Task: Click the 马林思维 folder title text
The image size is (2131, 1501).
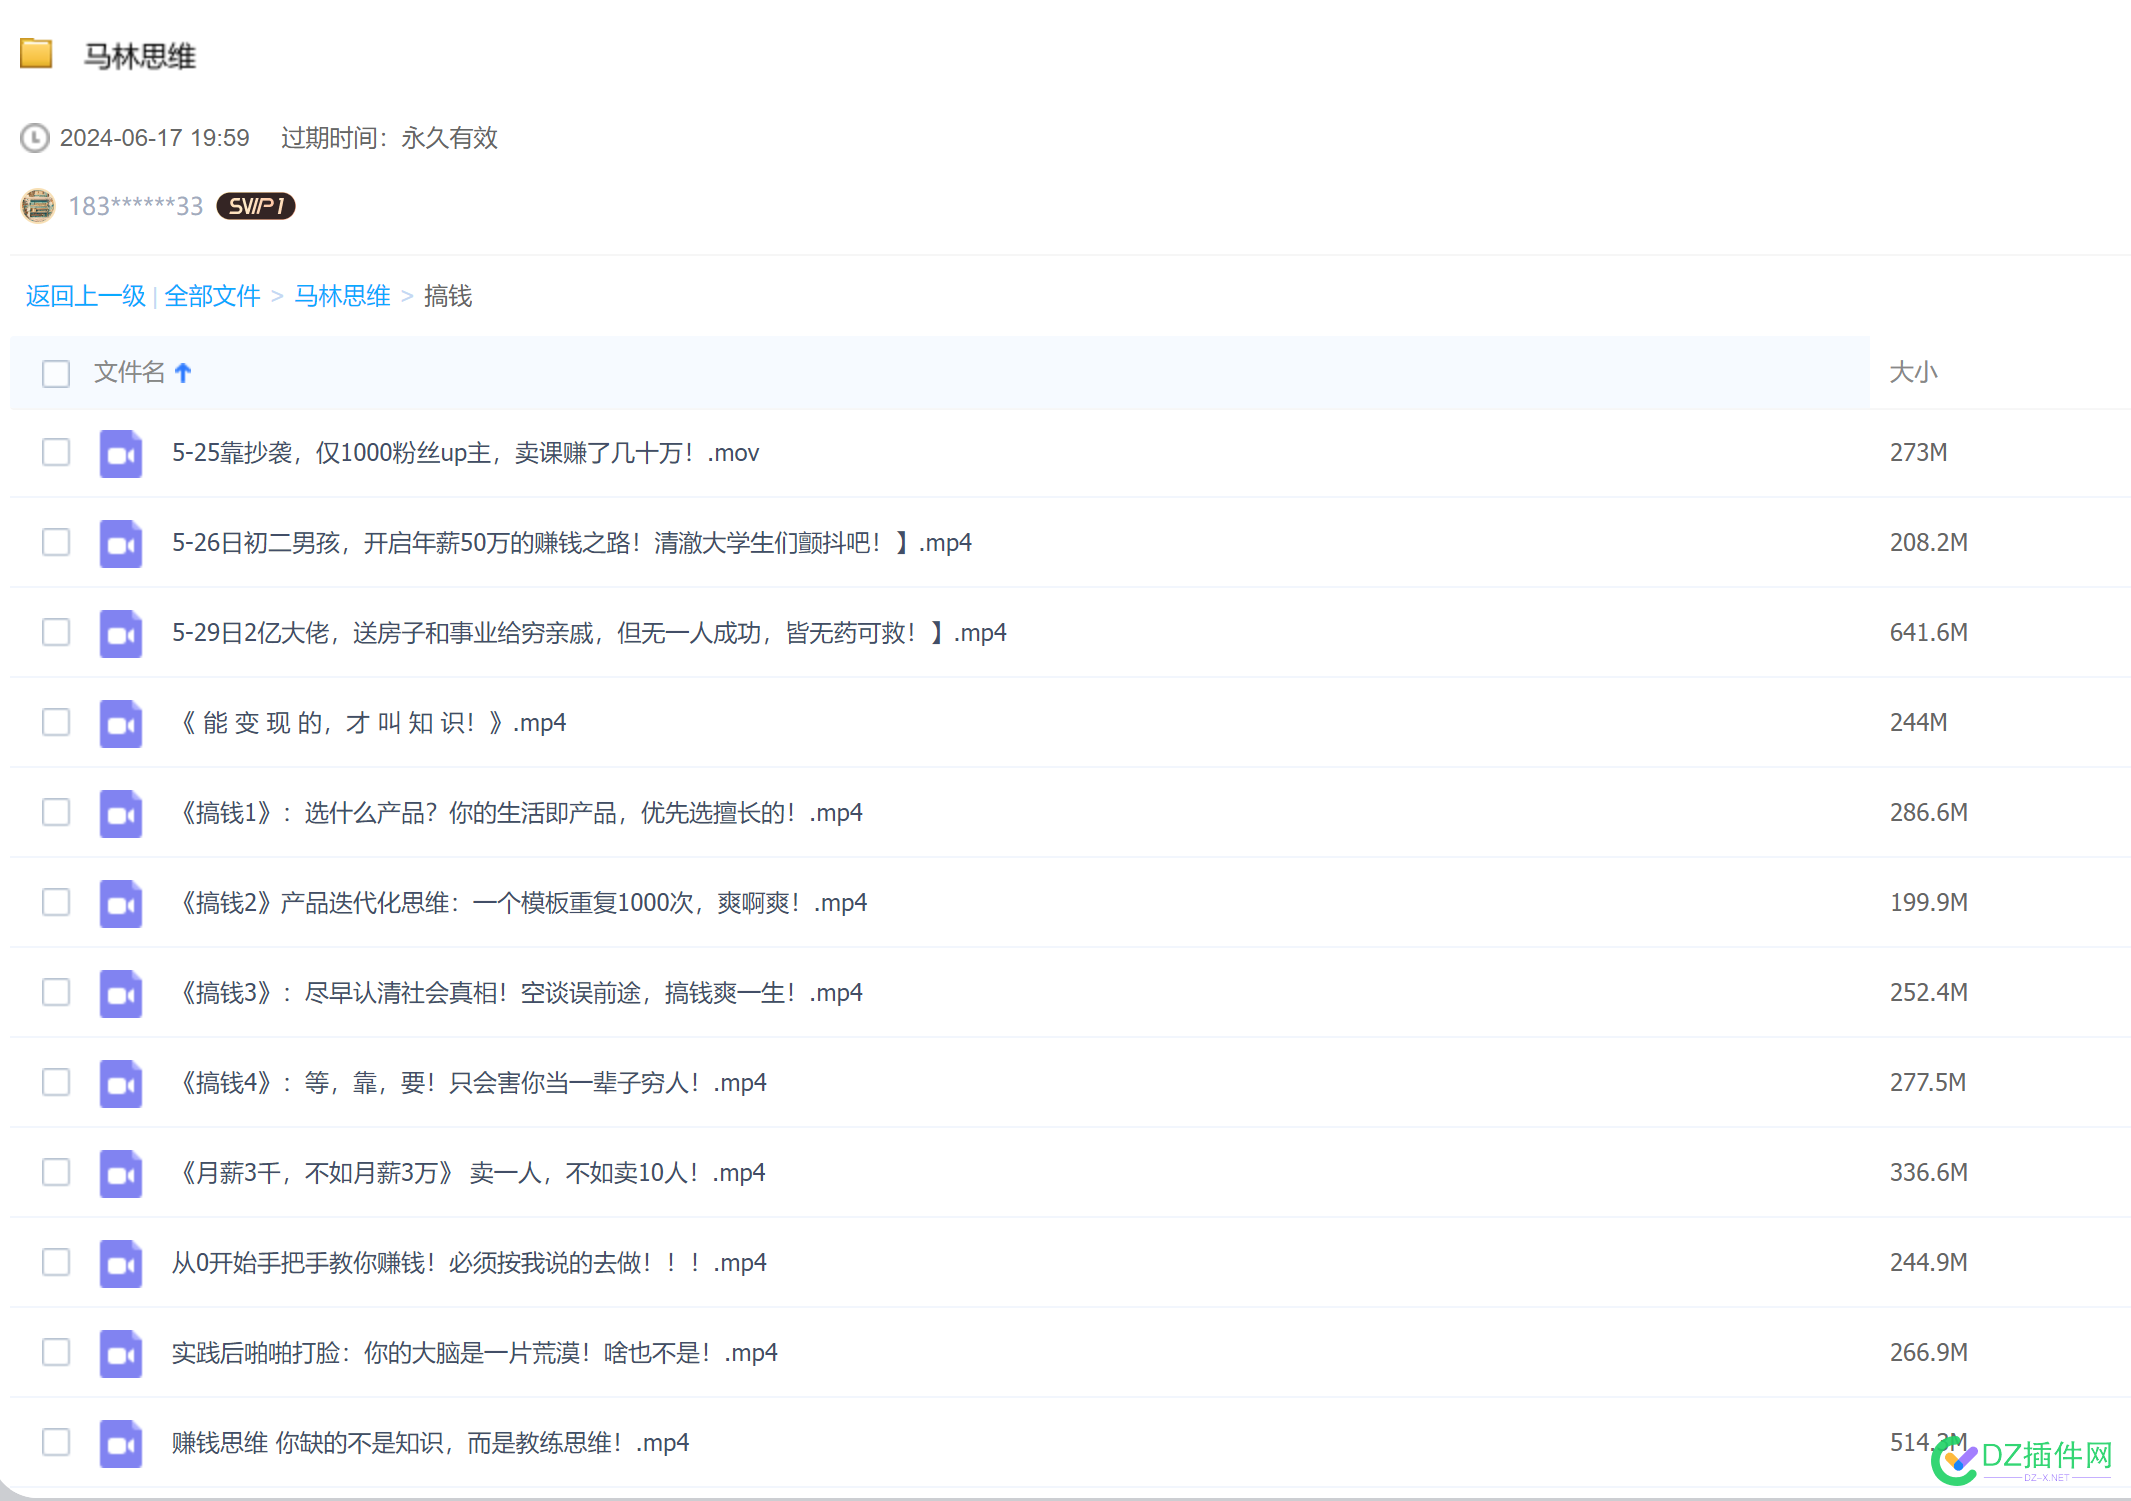Action: [140, 56]
